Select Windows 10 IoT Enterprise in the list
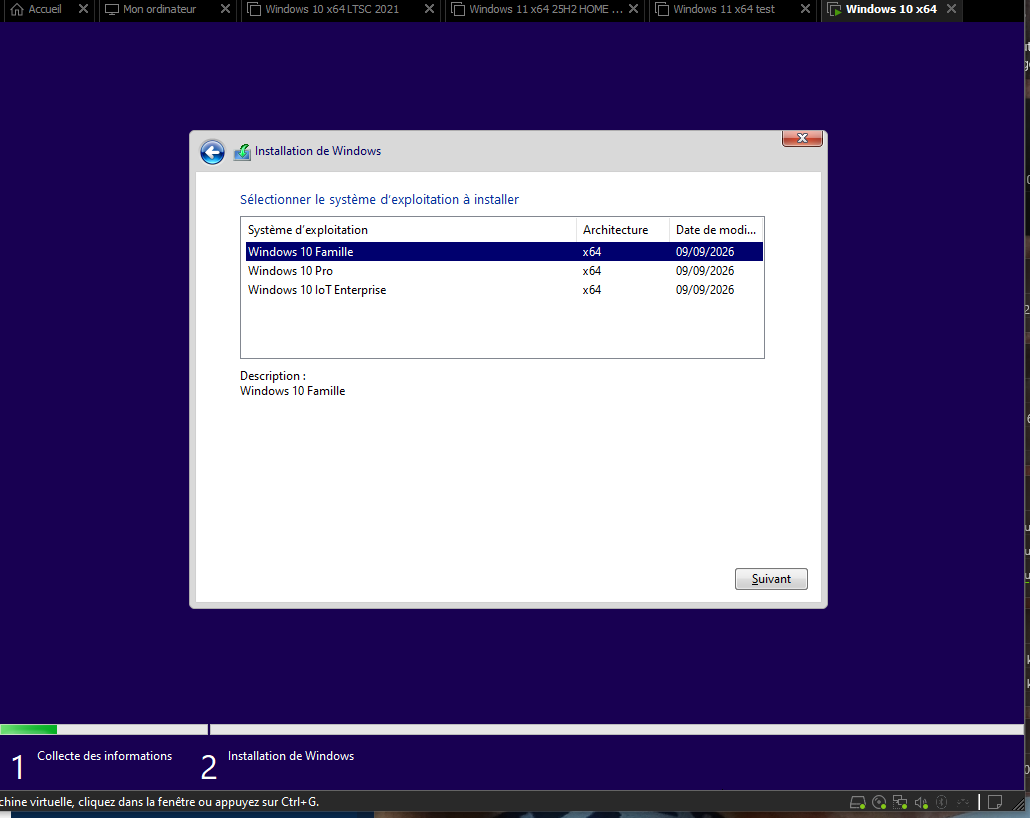The height and width of the screenshot is (818, 1030). pyautogui.click(x=504, y=290)
